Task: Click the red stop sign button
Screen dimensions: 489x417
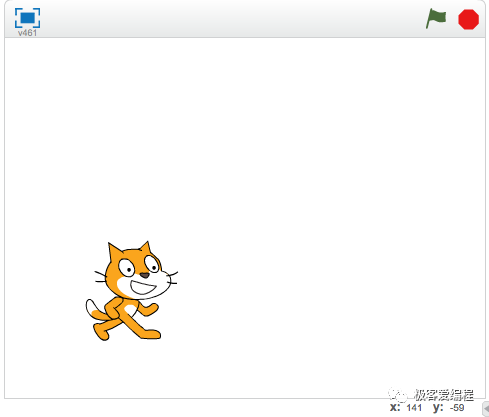Action: tap(468, 19)
